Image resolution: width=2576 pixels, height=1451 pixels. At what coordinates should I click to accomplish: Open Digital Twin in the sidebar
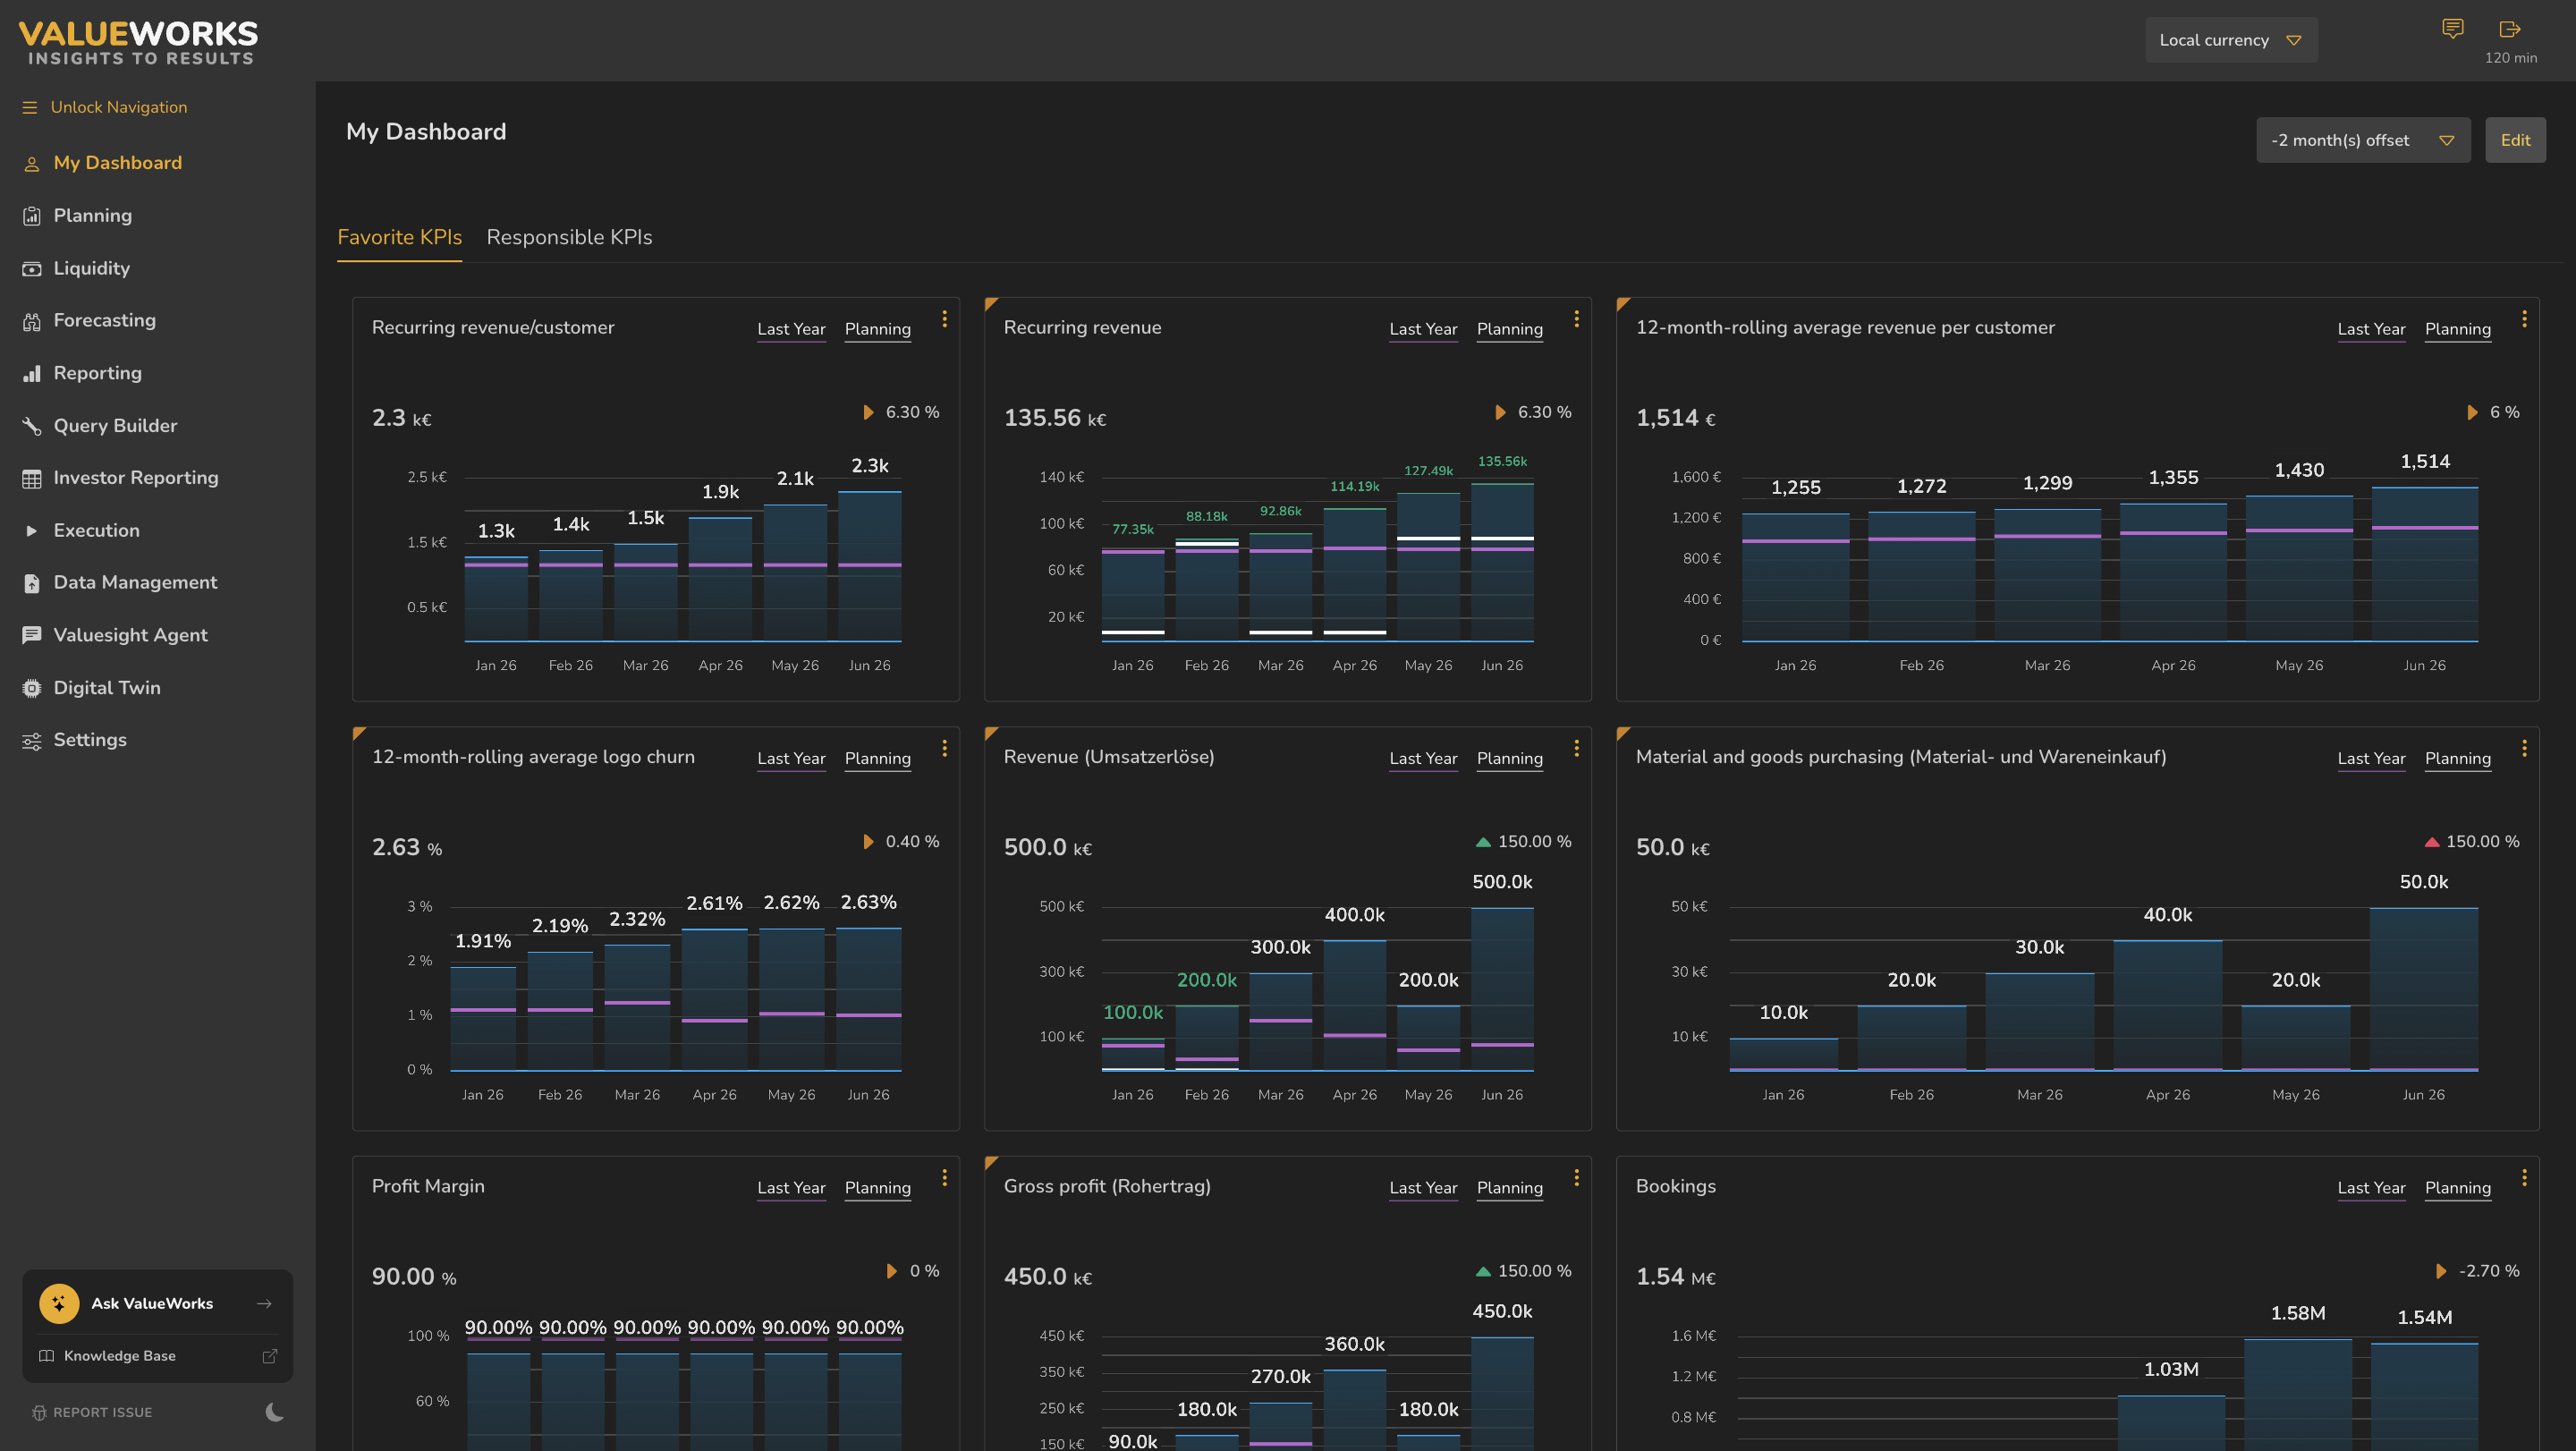(x=106, y=688)
